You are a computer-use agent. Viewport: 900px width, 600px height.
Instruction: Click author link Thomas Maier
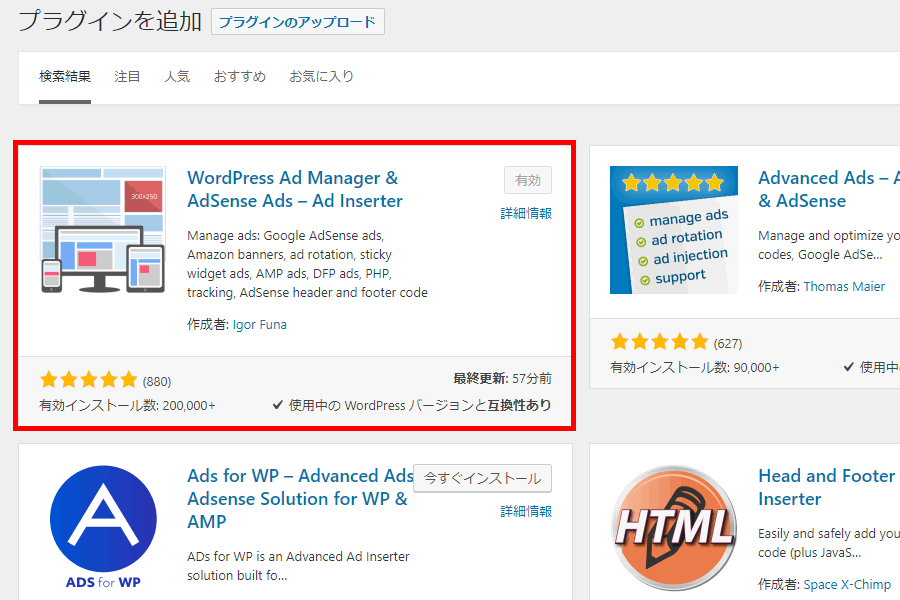(844, 286)
